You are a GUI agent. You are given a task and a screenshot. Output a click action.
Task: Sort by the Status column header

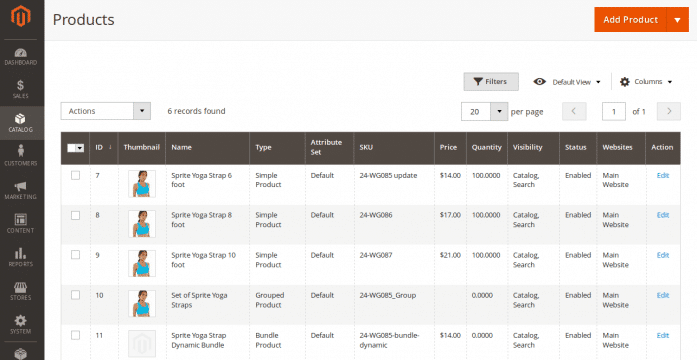click(578, 148)
